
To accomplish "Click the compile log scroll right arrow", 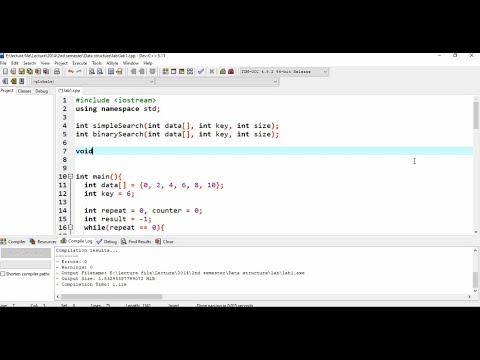I will [x=470, y=296].
